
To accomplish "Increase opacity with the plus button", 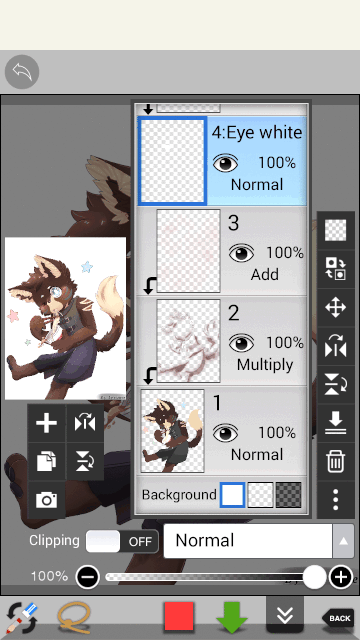I will click(341, 577).
